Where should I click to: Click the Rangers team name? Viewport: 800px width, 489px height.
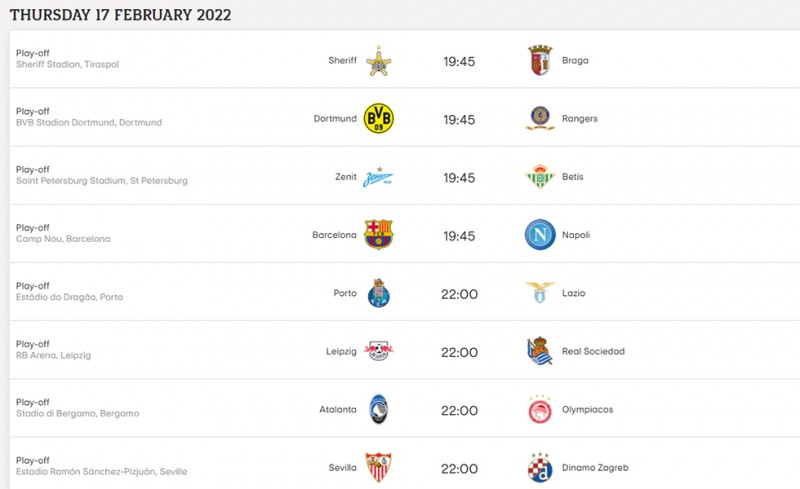pos(580,118)
